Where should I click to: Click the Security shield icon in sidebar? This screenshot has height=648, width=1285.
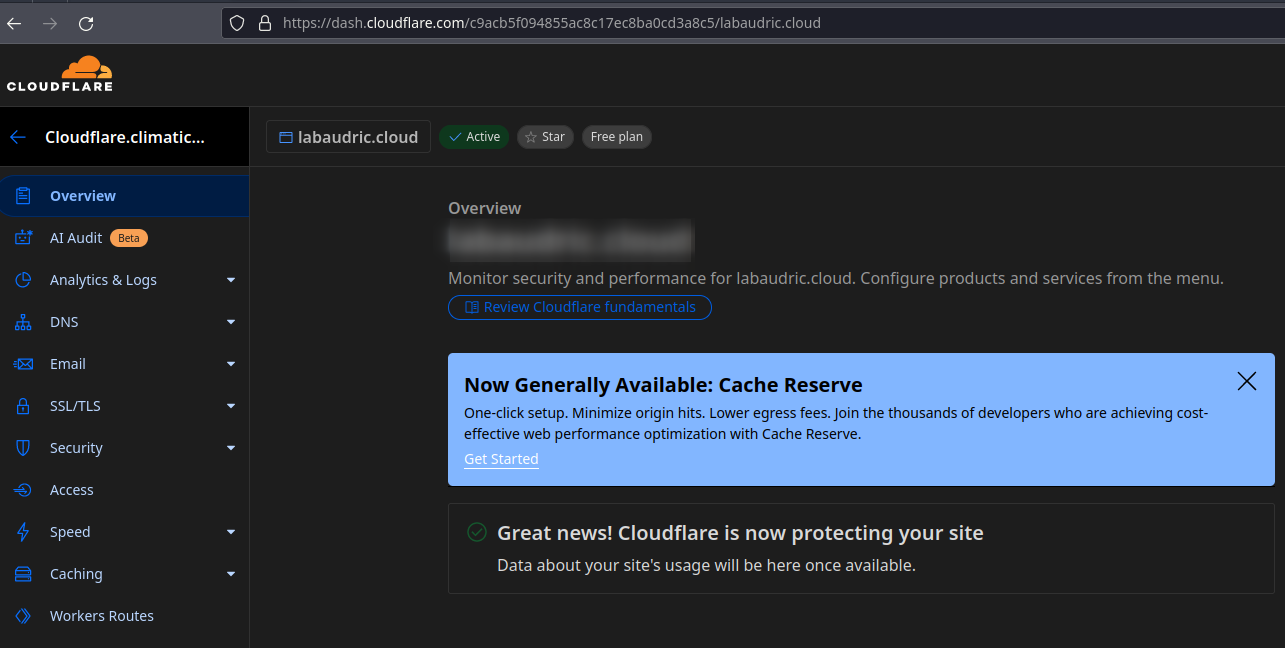23,448
